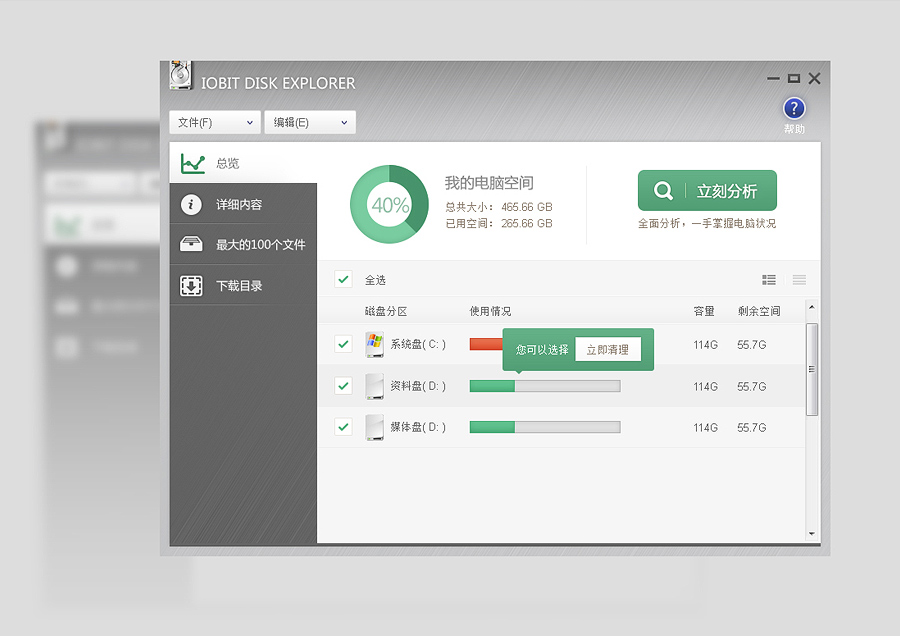Viewport: 900px width, 636px height.
Task: Uncheck the 系统盘(C:) checkbox
Action: coord(343,344)
